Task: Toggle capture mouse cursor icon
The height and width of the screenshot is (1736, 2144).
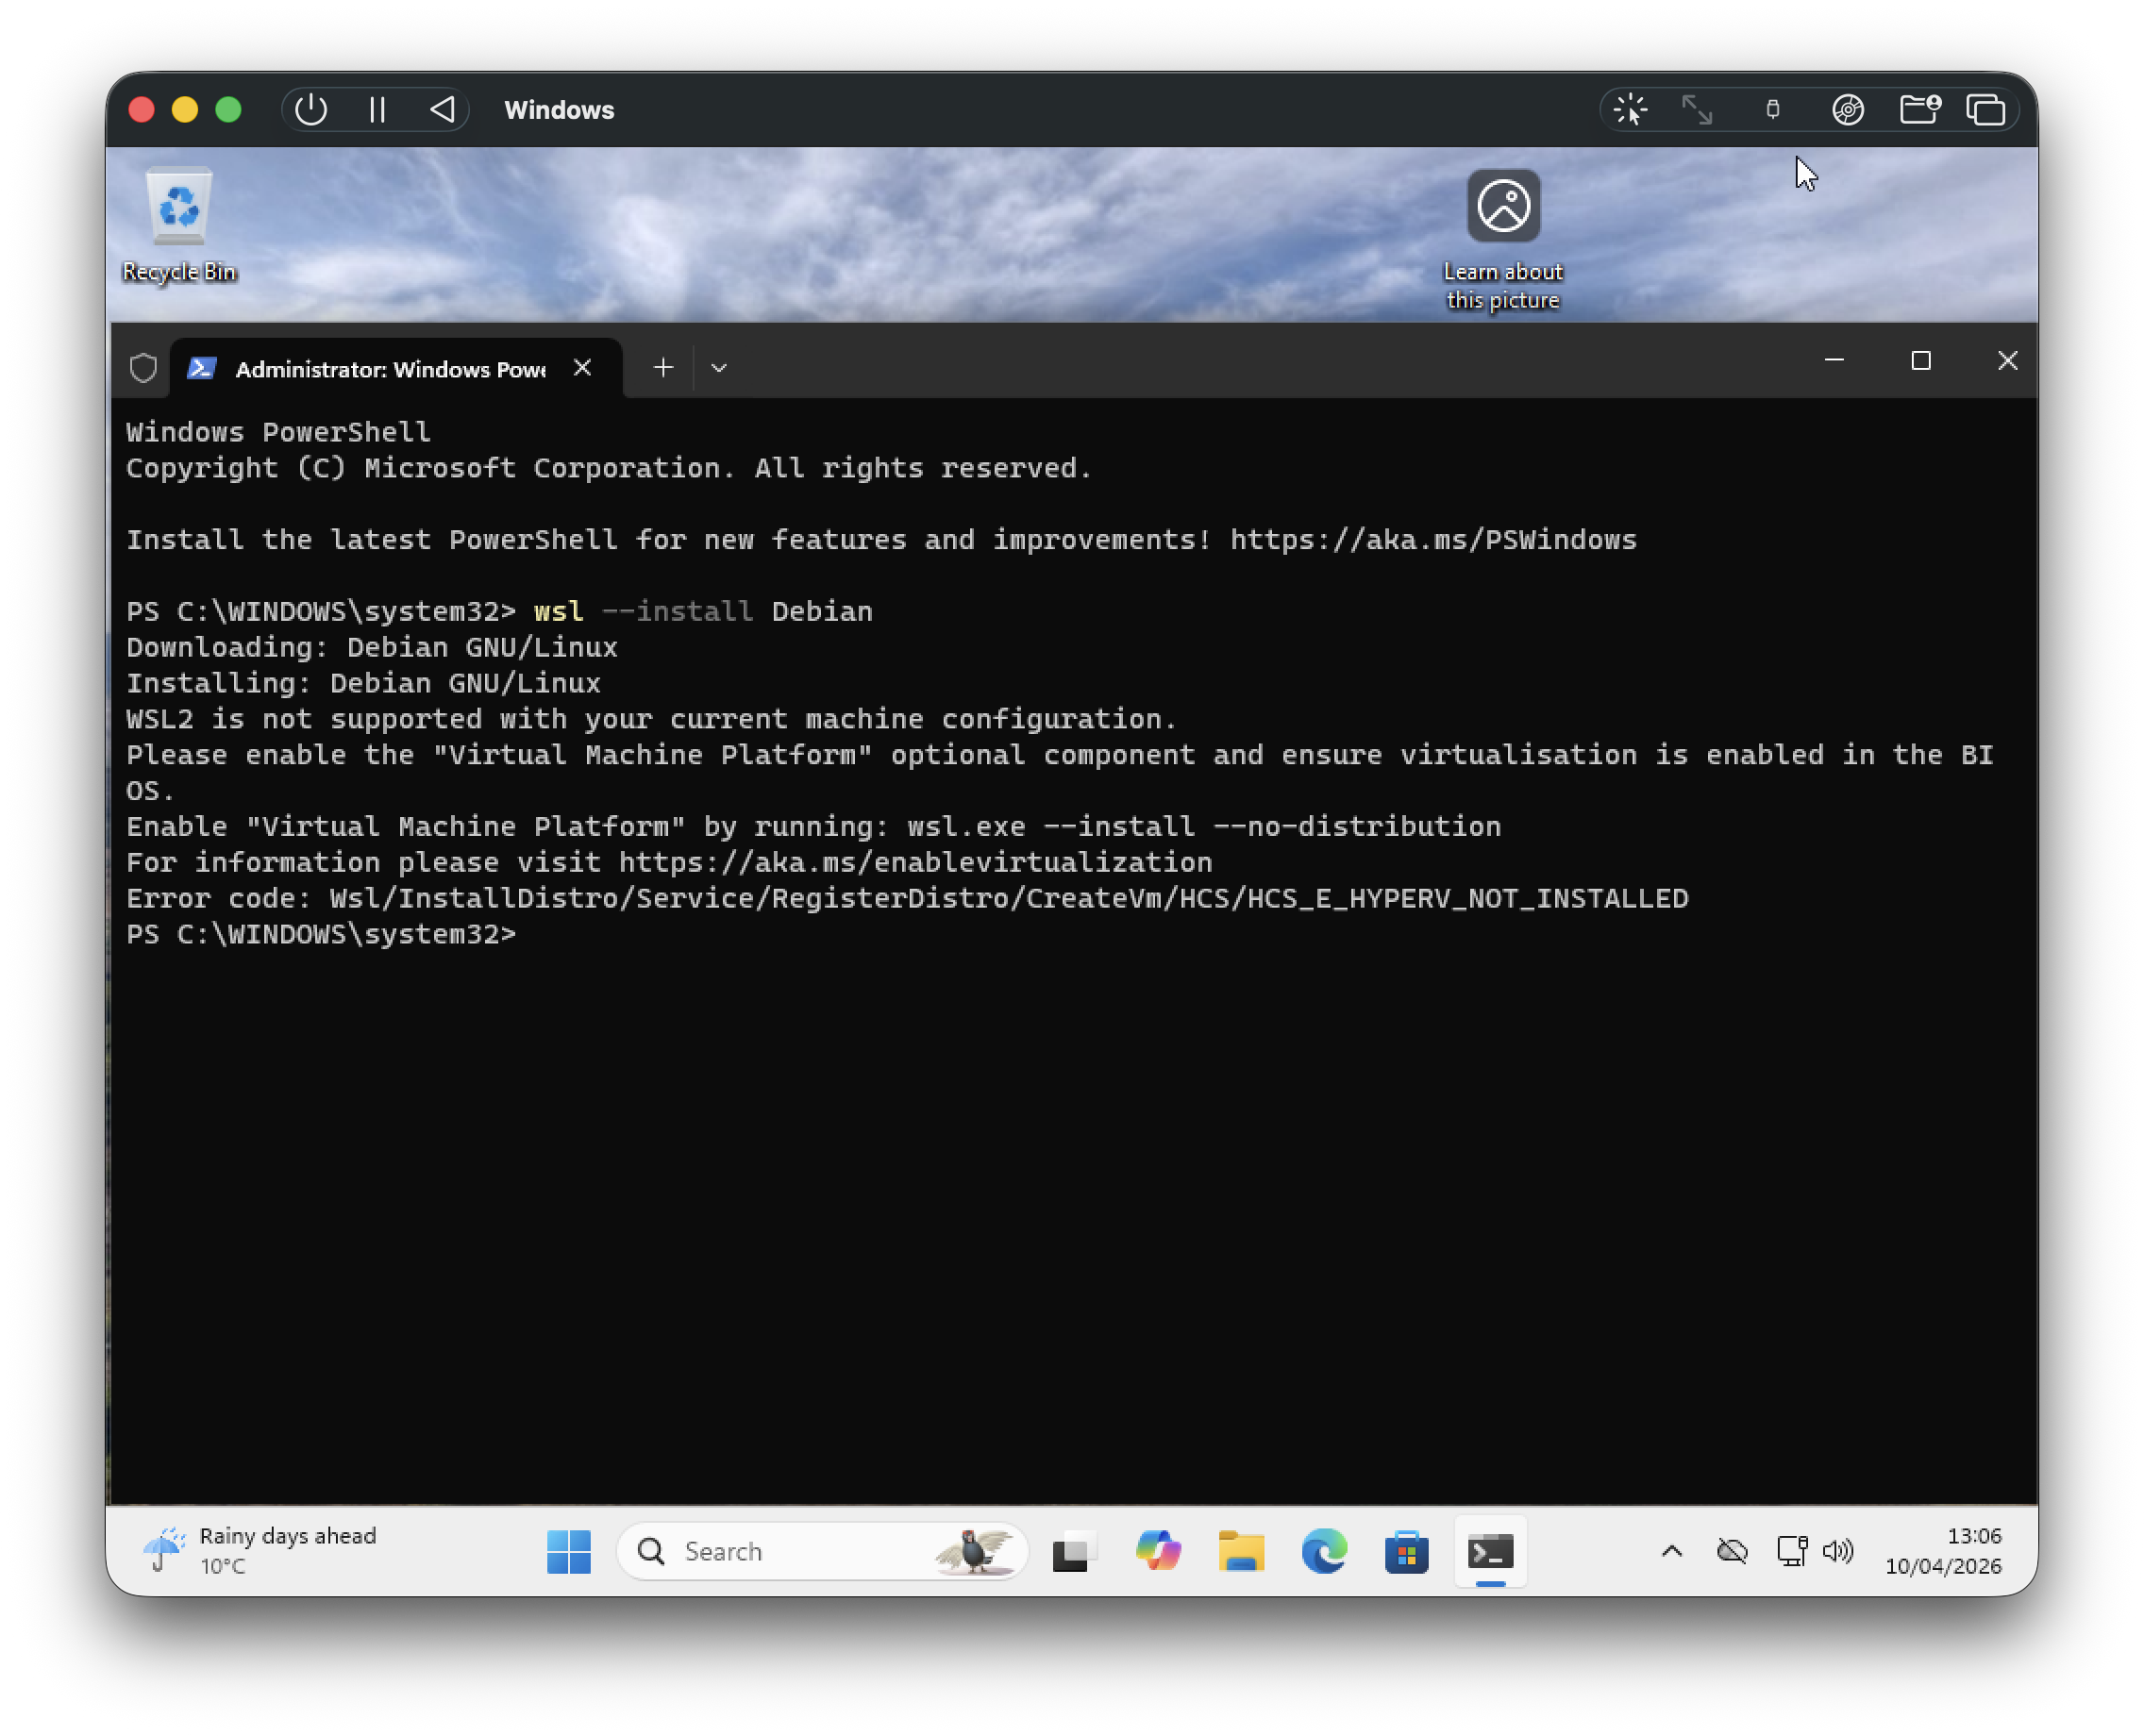Action: (x=1630, y=109)
